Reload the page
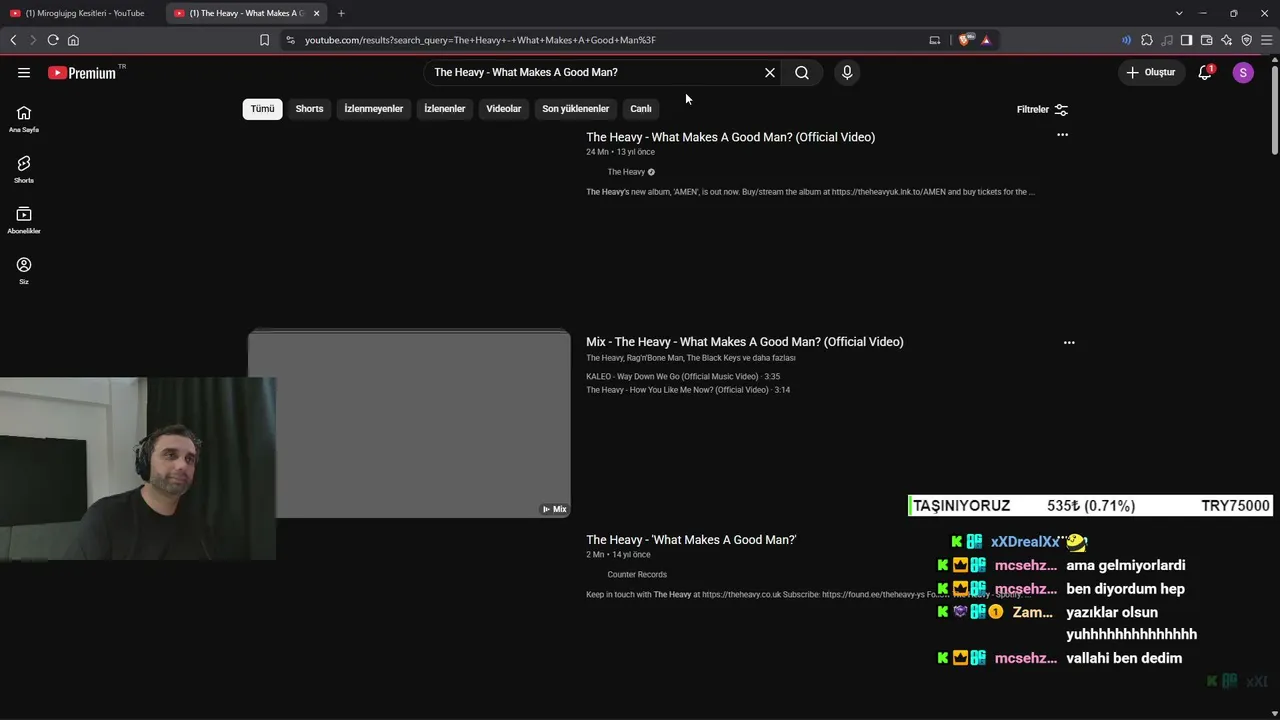 point(53,40)
